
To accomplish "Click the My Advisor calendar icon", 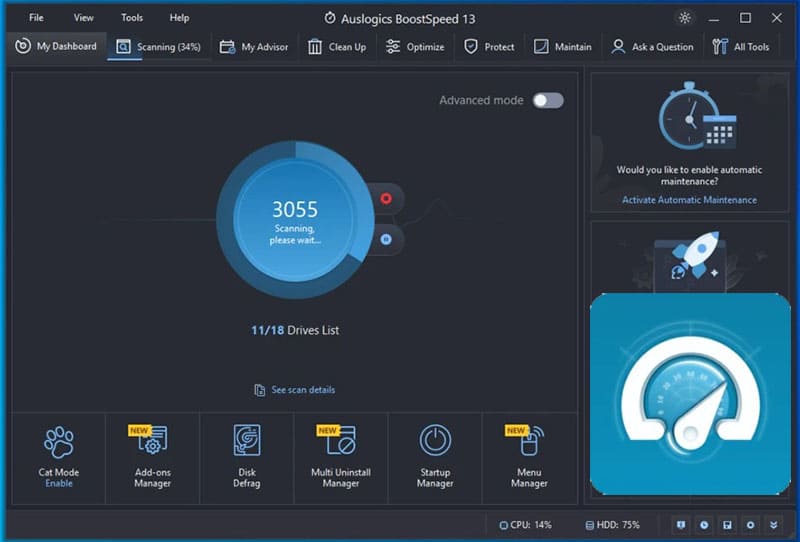I will 227,47.
